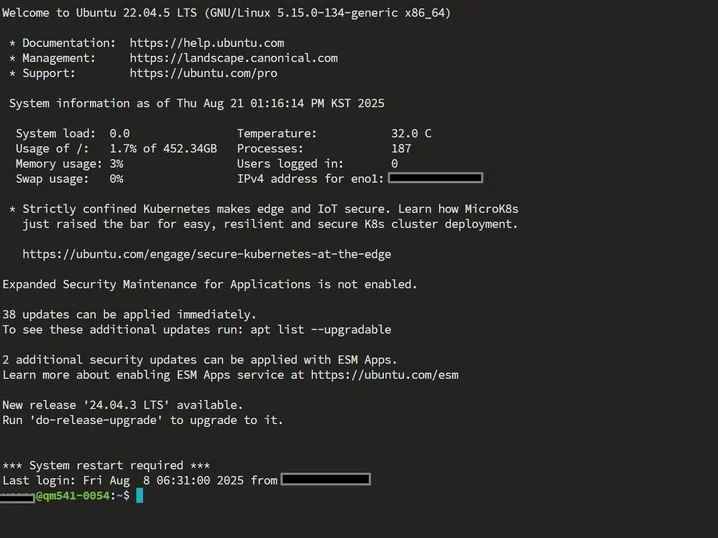Click the redacted last login source box
Image resolution: width=718 pixels, height=538 pixels.
[326, 479]
